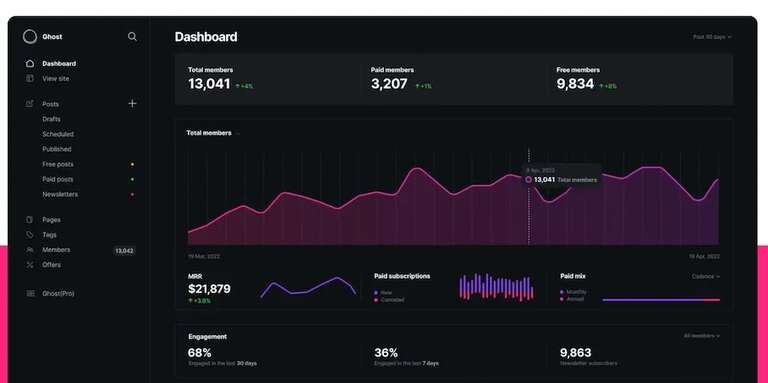Click the Pages icon in the sidebar
The width and height of the screenshot is (768, 383).
(30, 220)
